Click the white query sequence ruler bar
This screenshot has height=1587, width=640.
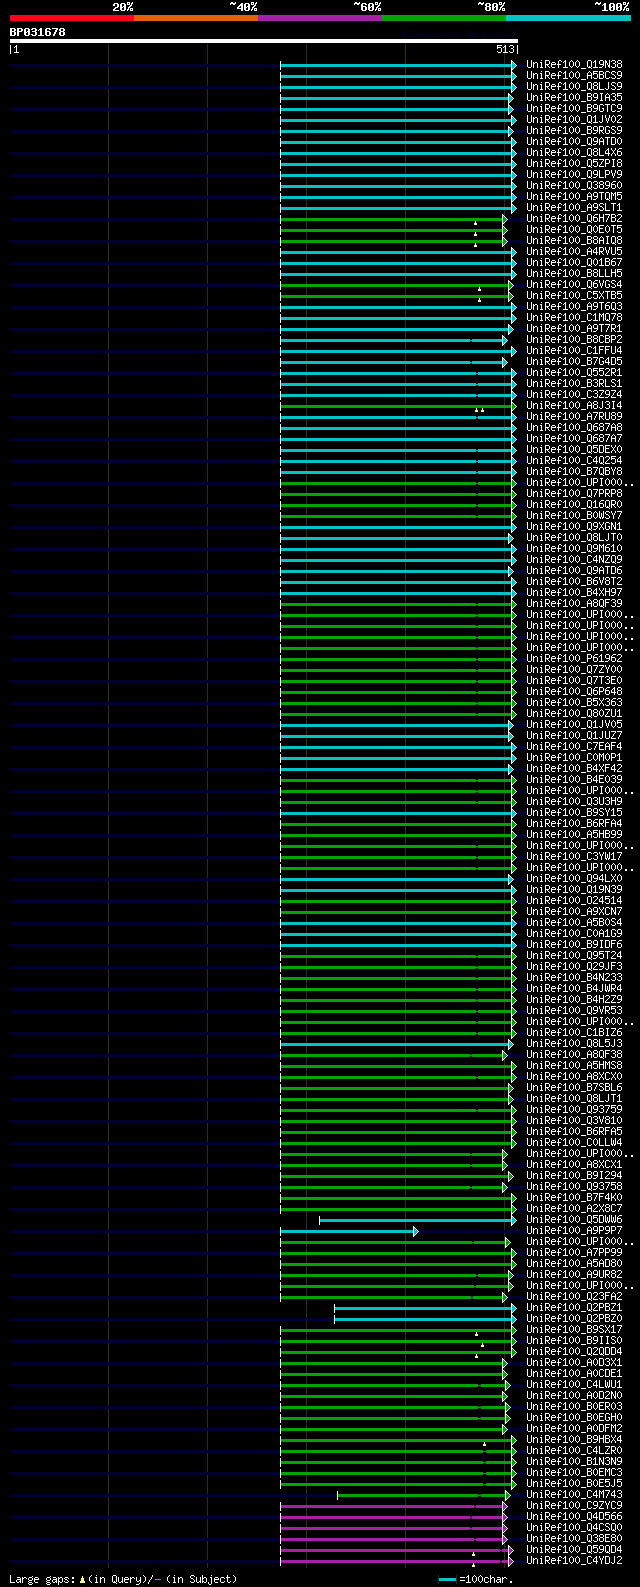click(263, 41)
